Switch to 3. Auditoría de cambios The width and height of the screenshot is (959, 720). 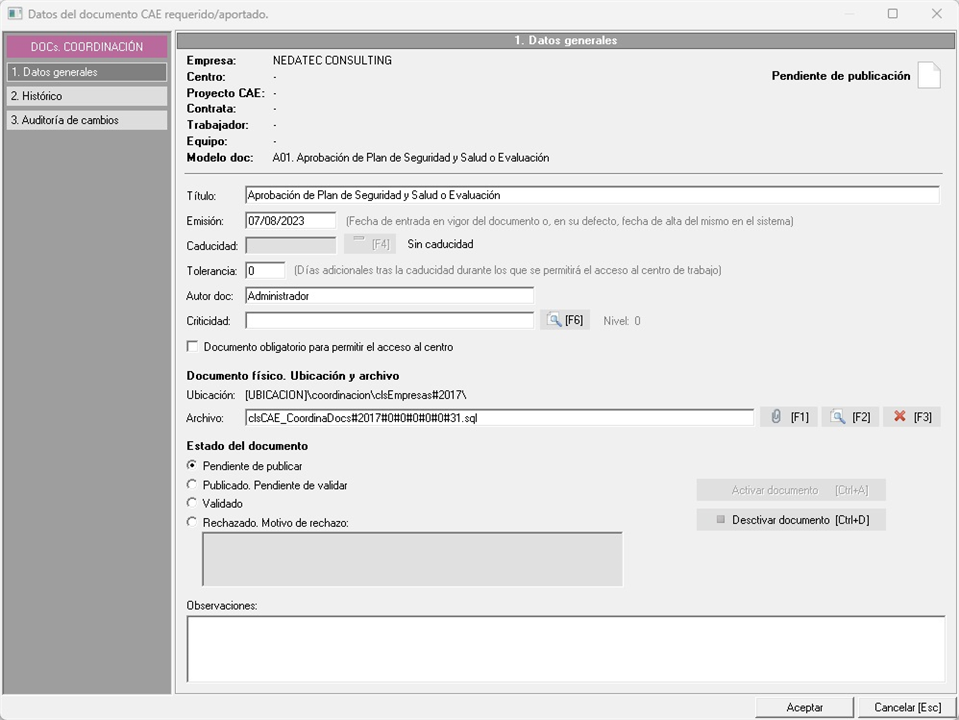(x=86, y=120)
